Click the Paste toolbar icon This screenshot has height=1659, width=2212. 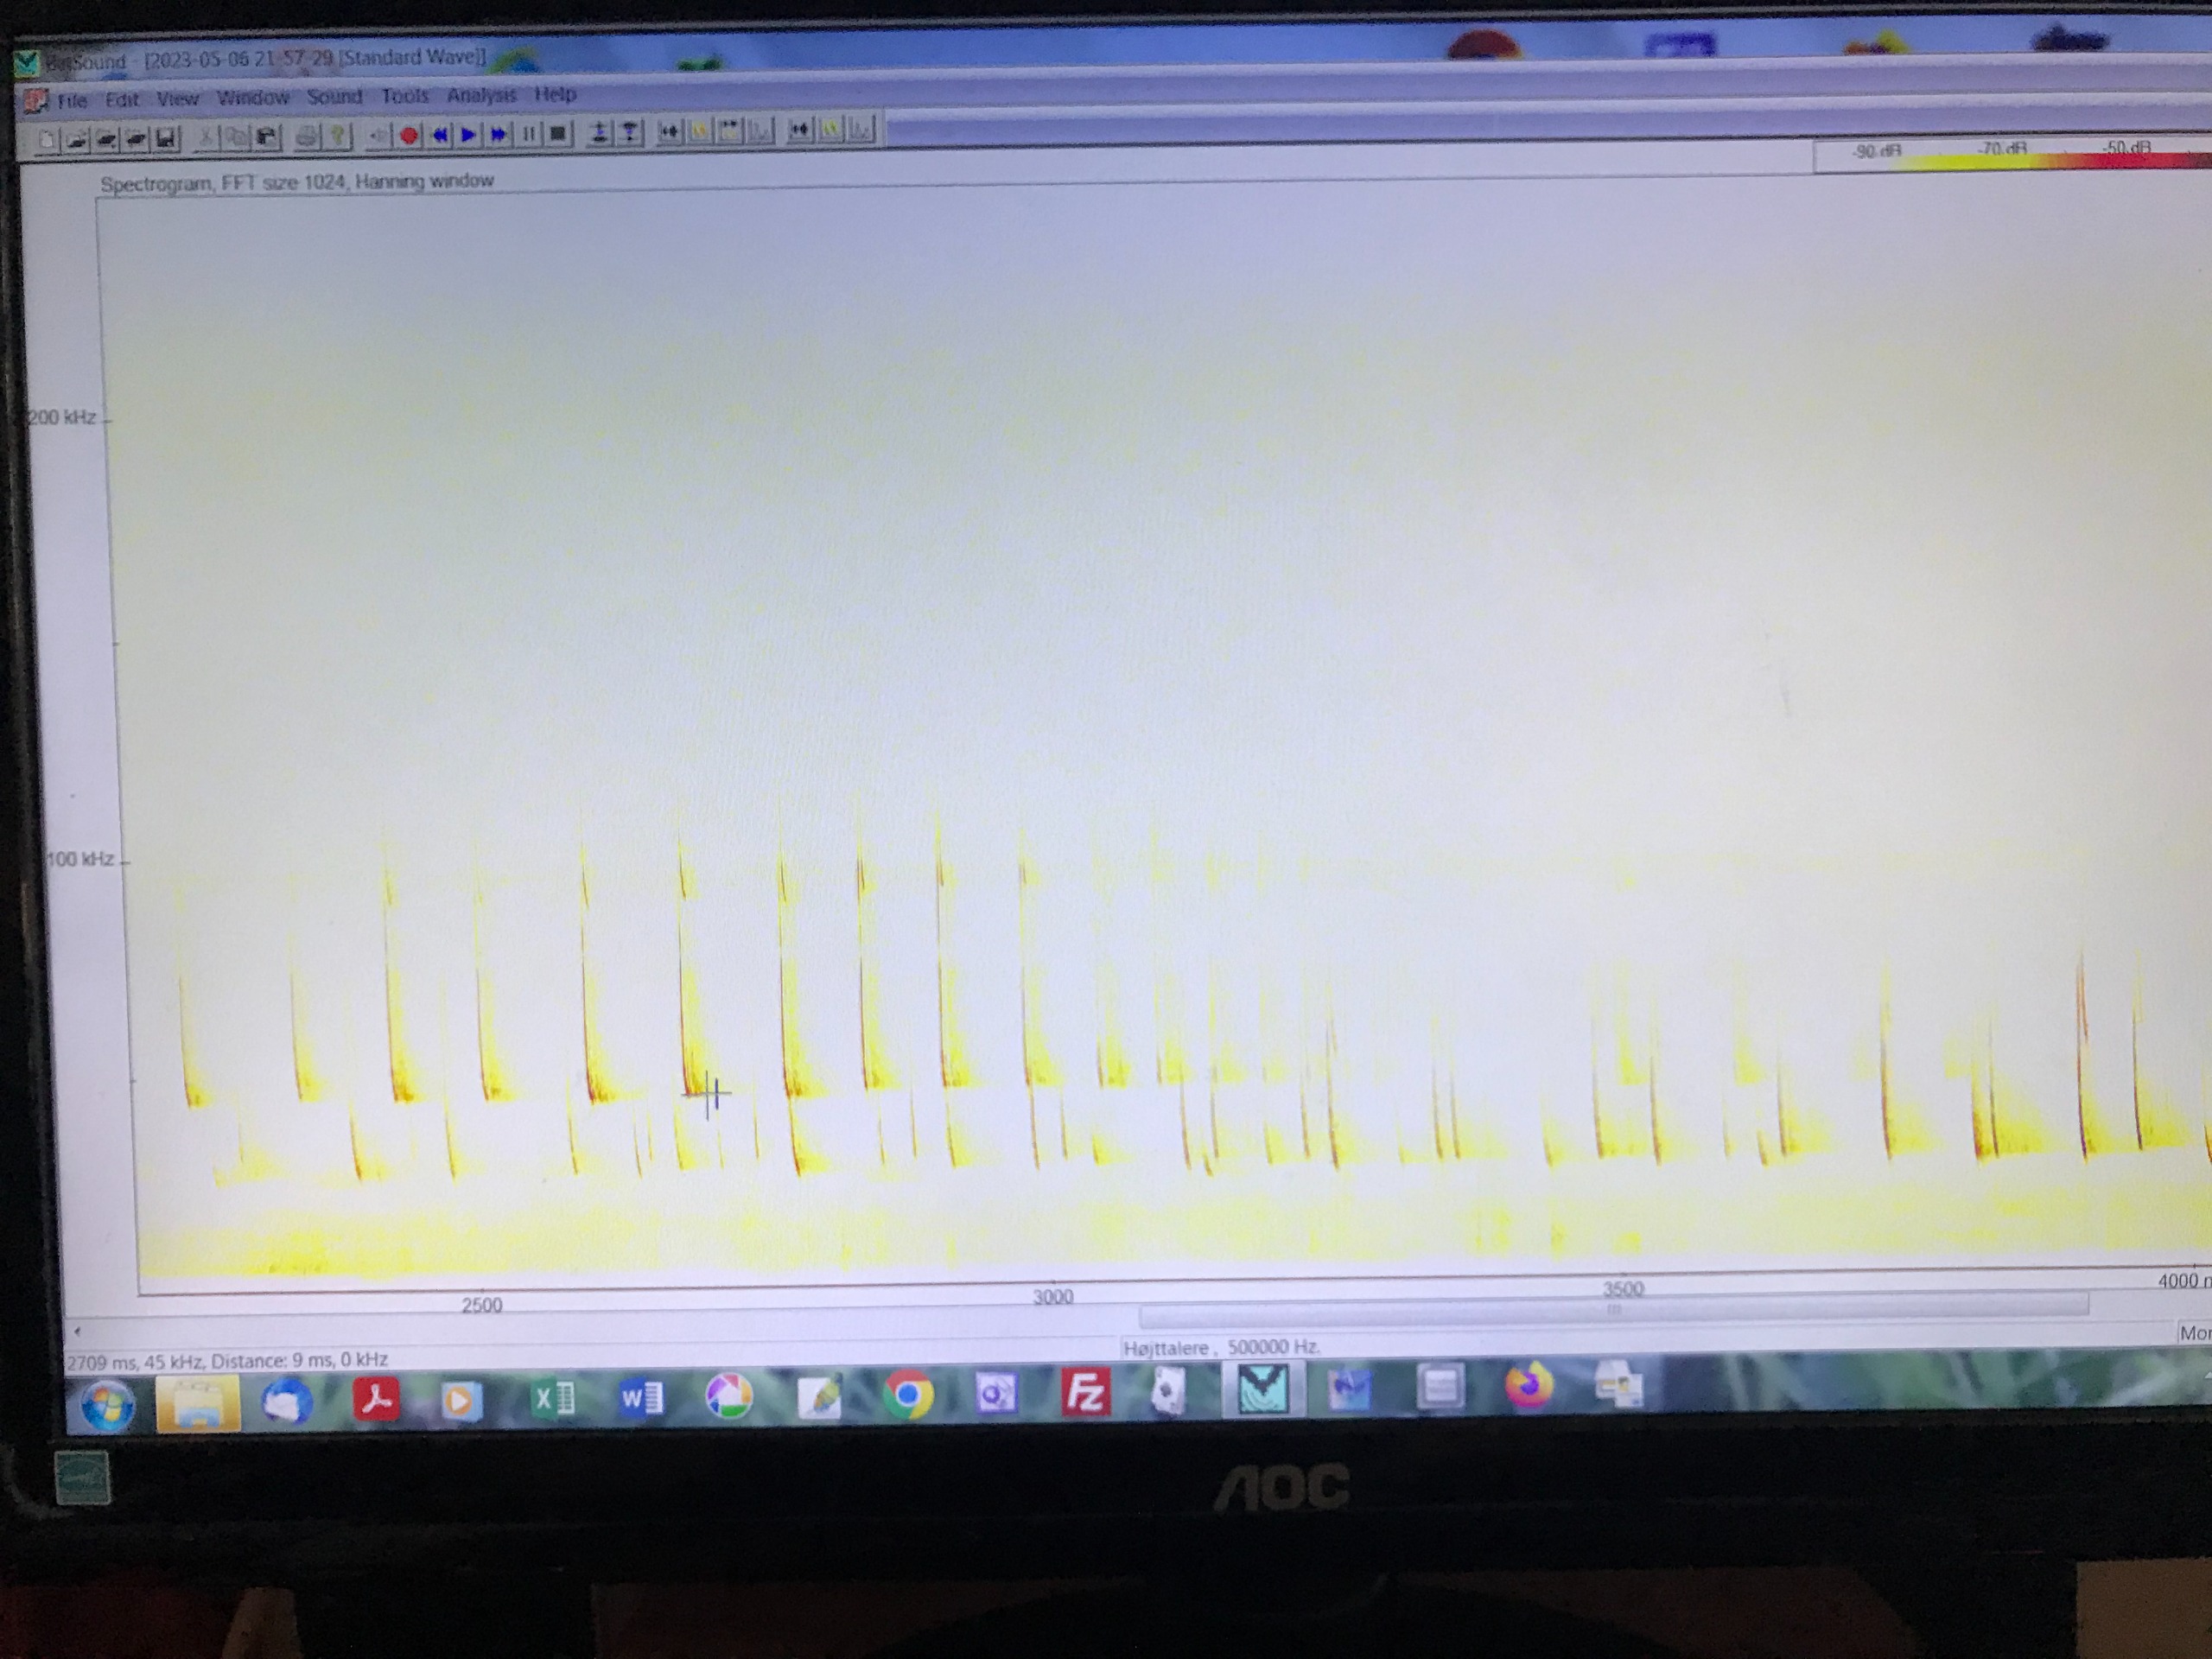266,137
